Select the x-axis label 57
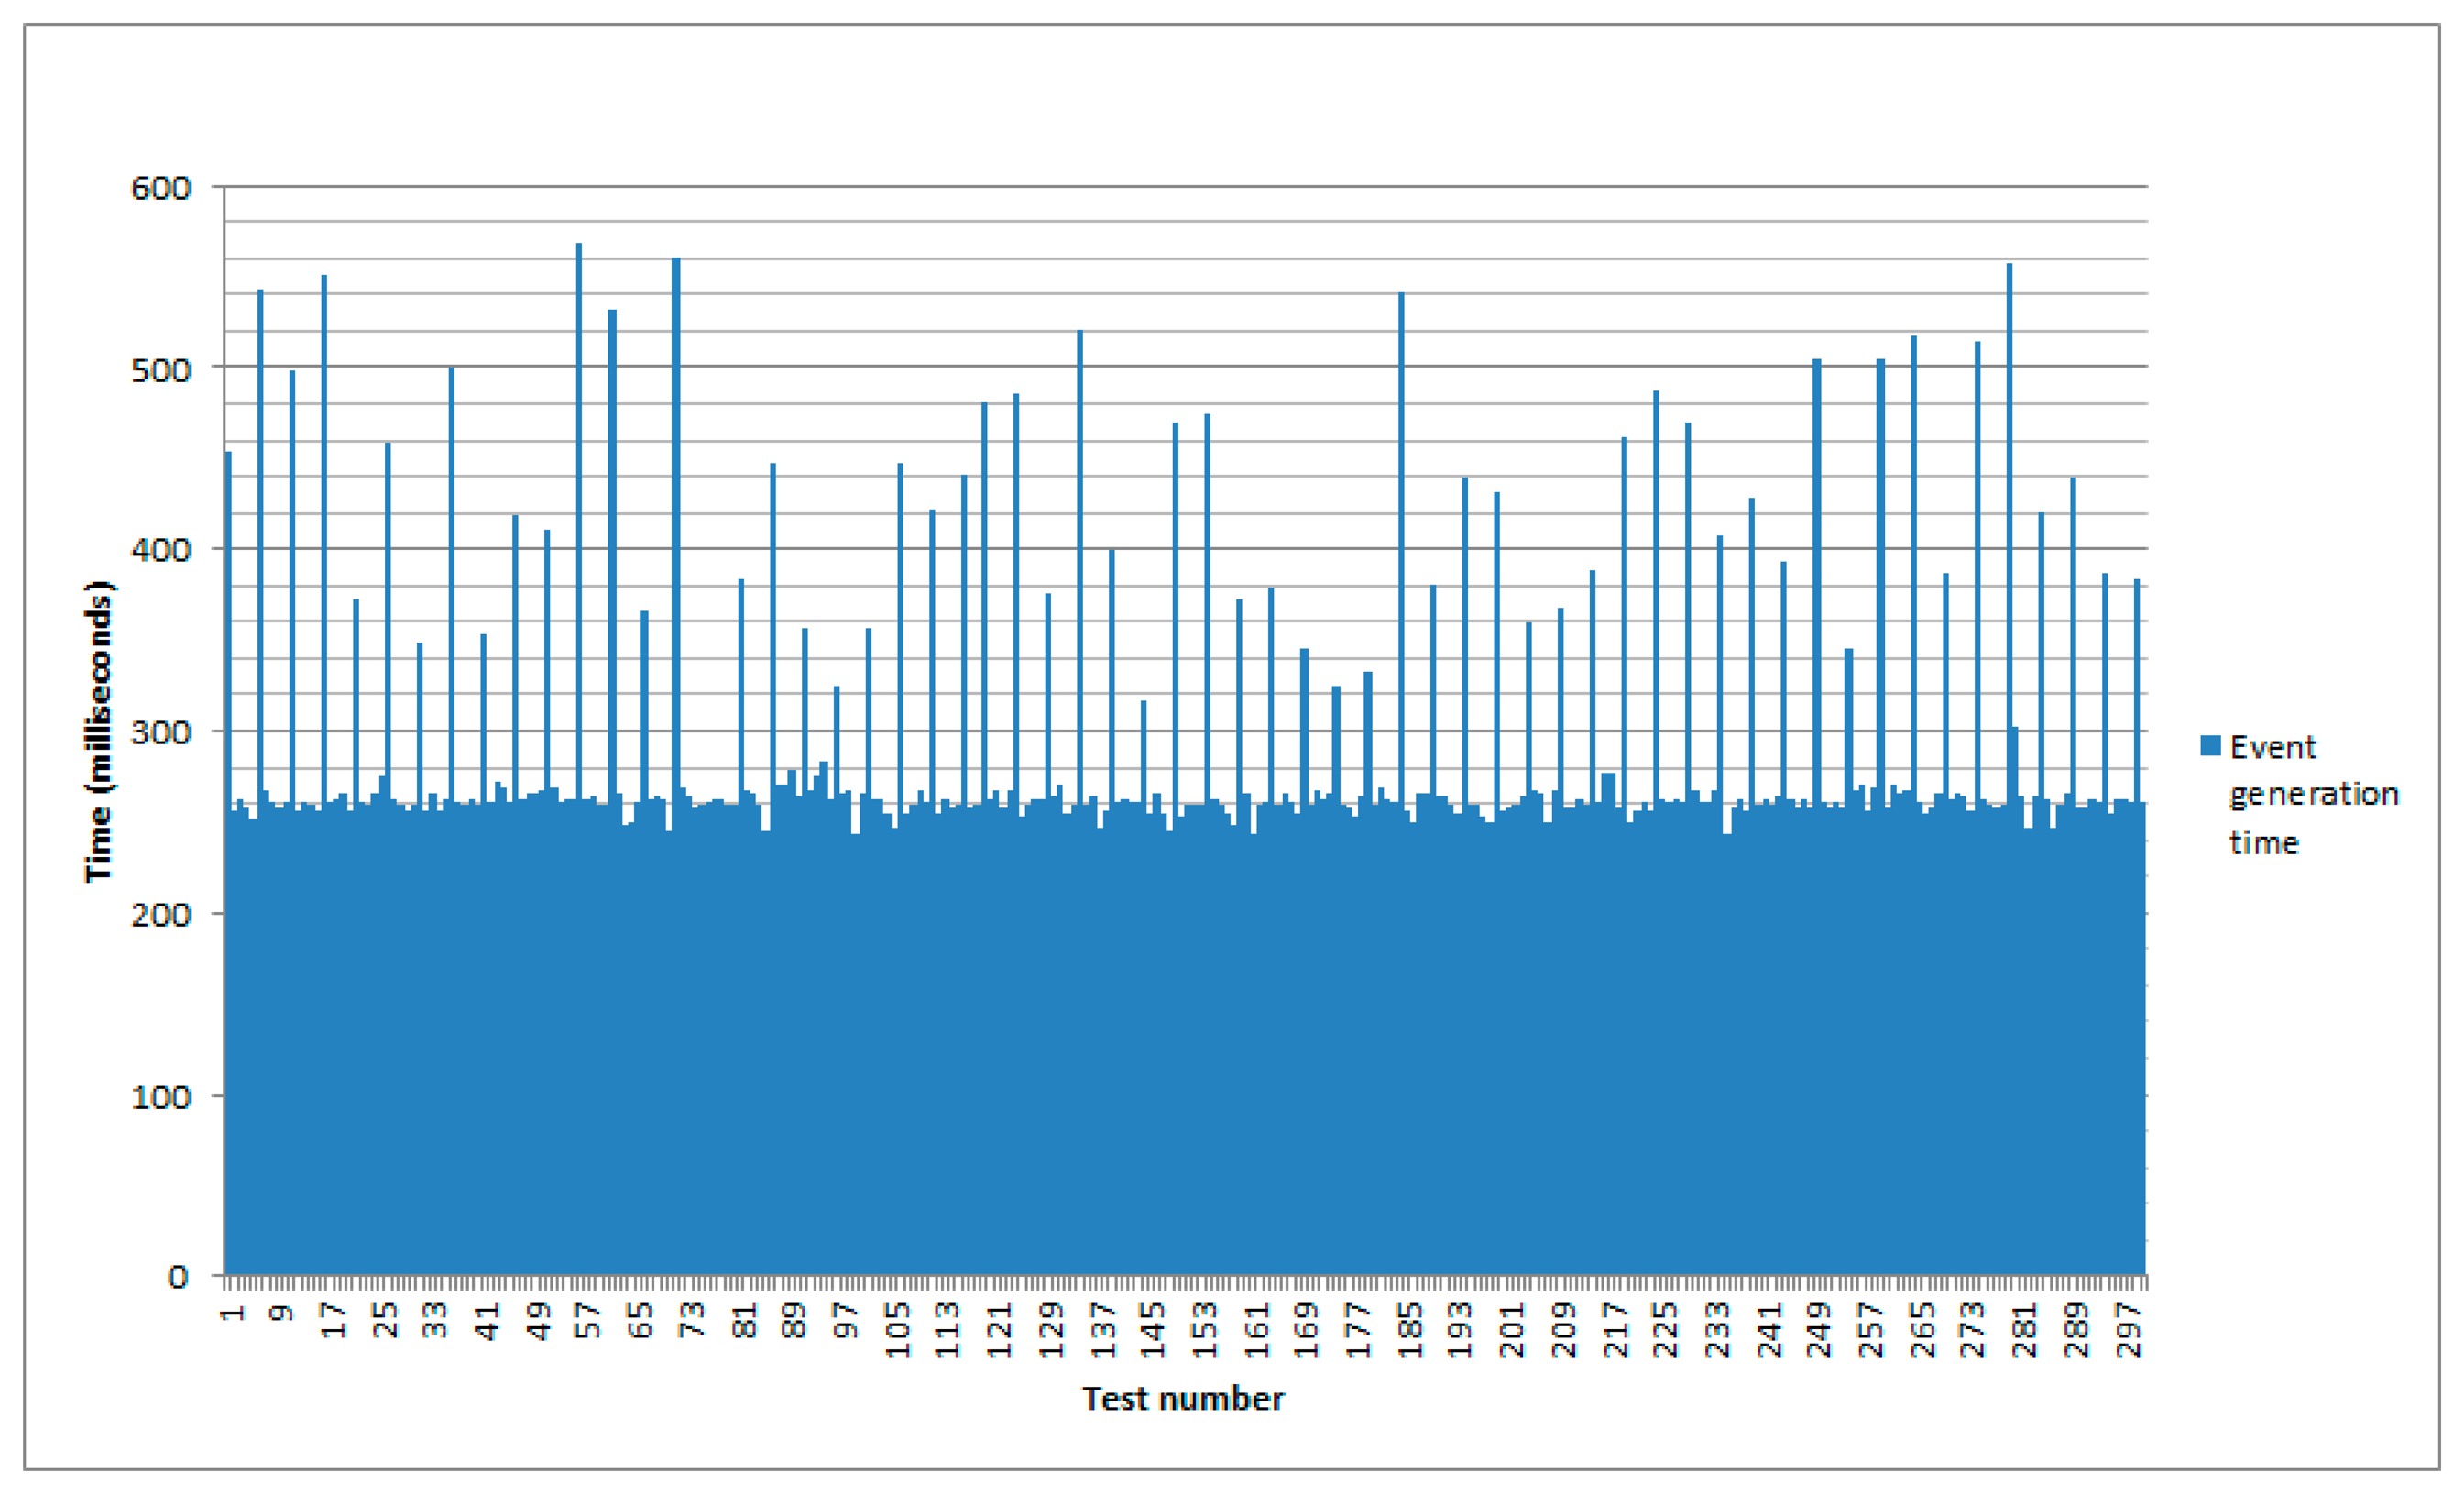The width and height of the screenshot is (2464, 1494). click(x=588, y=1320)
